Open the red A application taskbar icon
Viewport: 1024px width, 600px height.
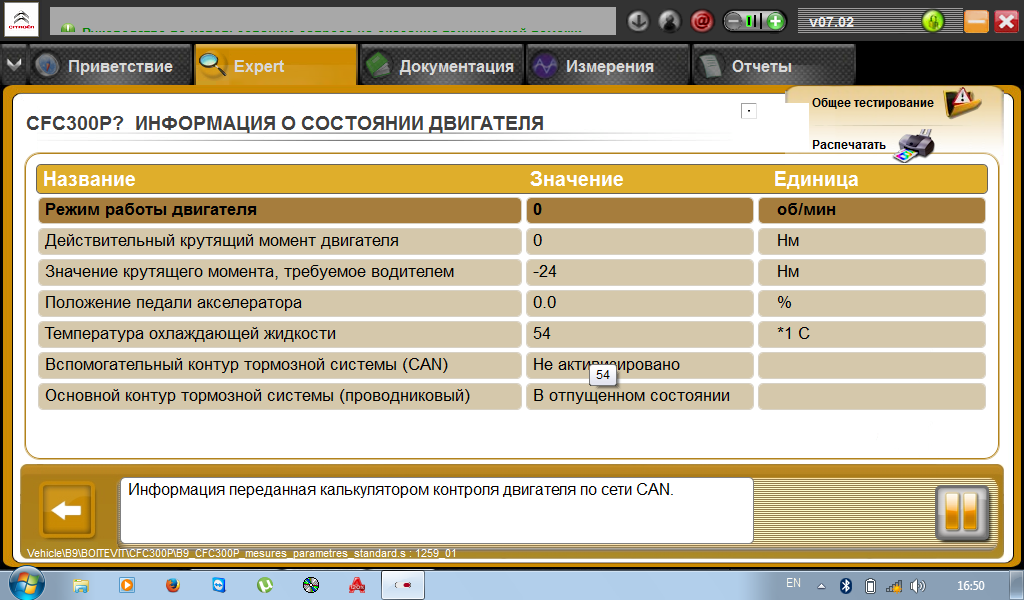tap(357, 585)
